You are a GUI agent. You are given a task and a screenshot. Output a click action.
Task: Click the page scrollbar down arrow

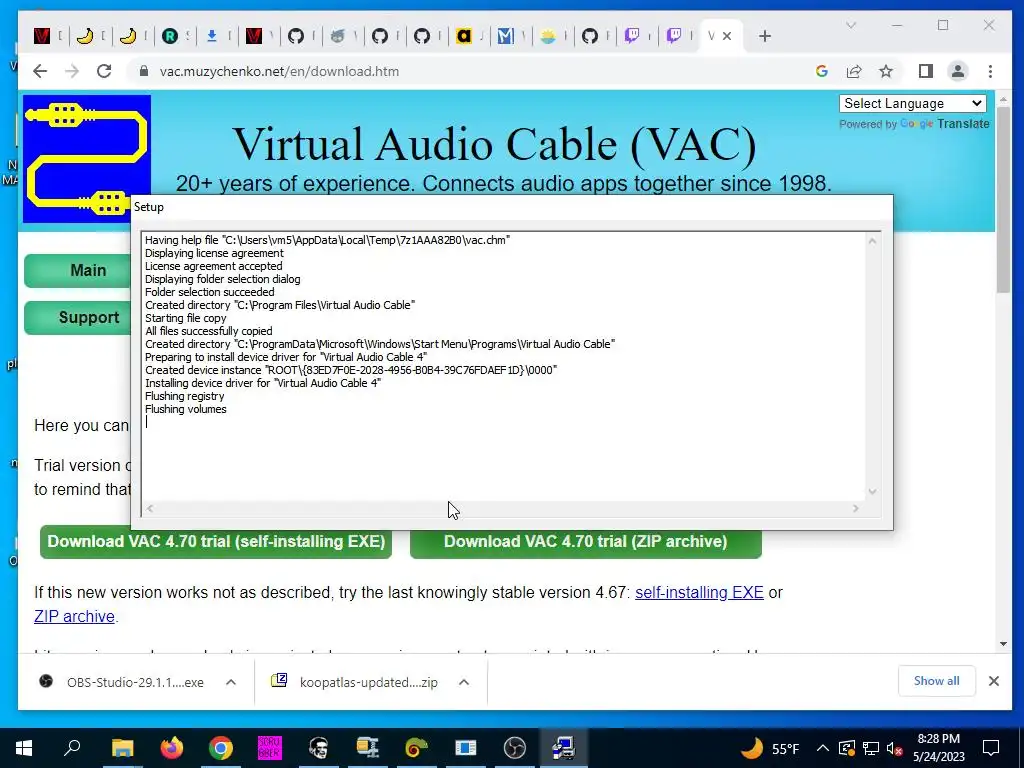coord(1003,644)
